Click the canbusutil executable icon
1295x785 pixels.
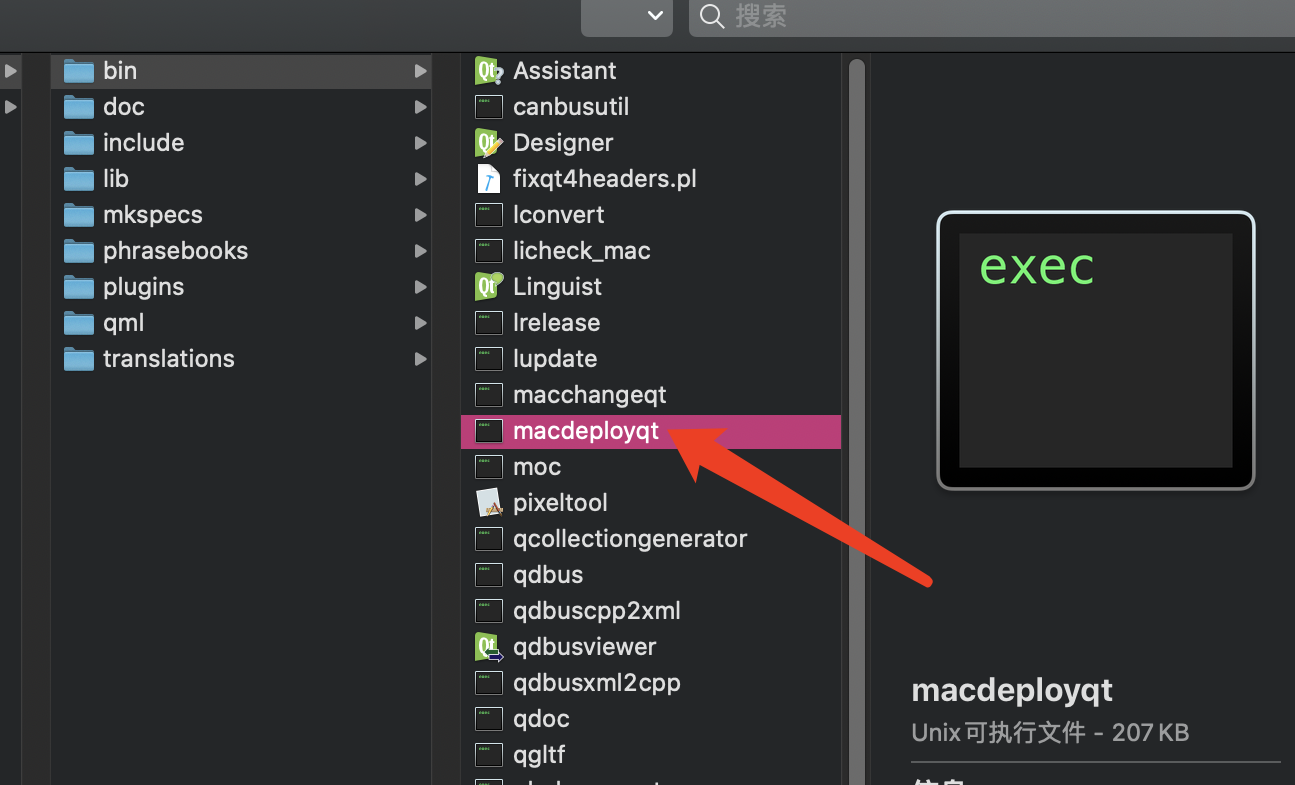point(488,107)
